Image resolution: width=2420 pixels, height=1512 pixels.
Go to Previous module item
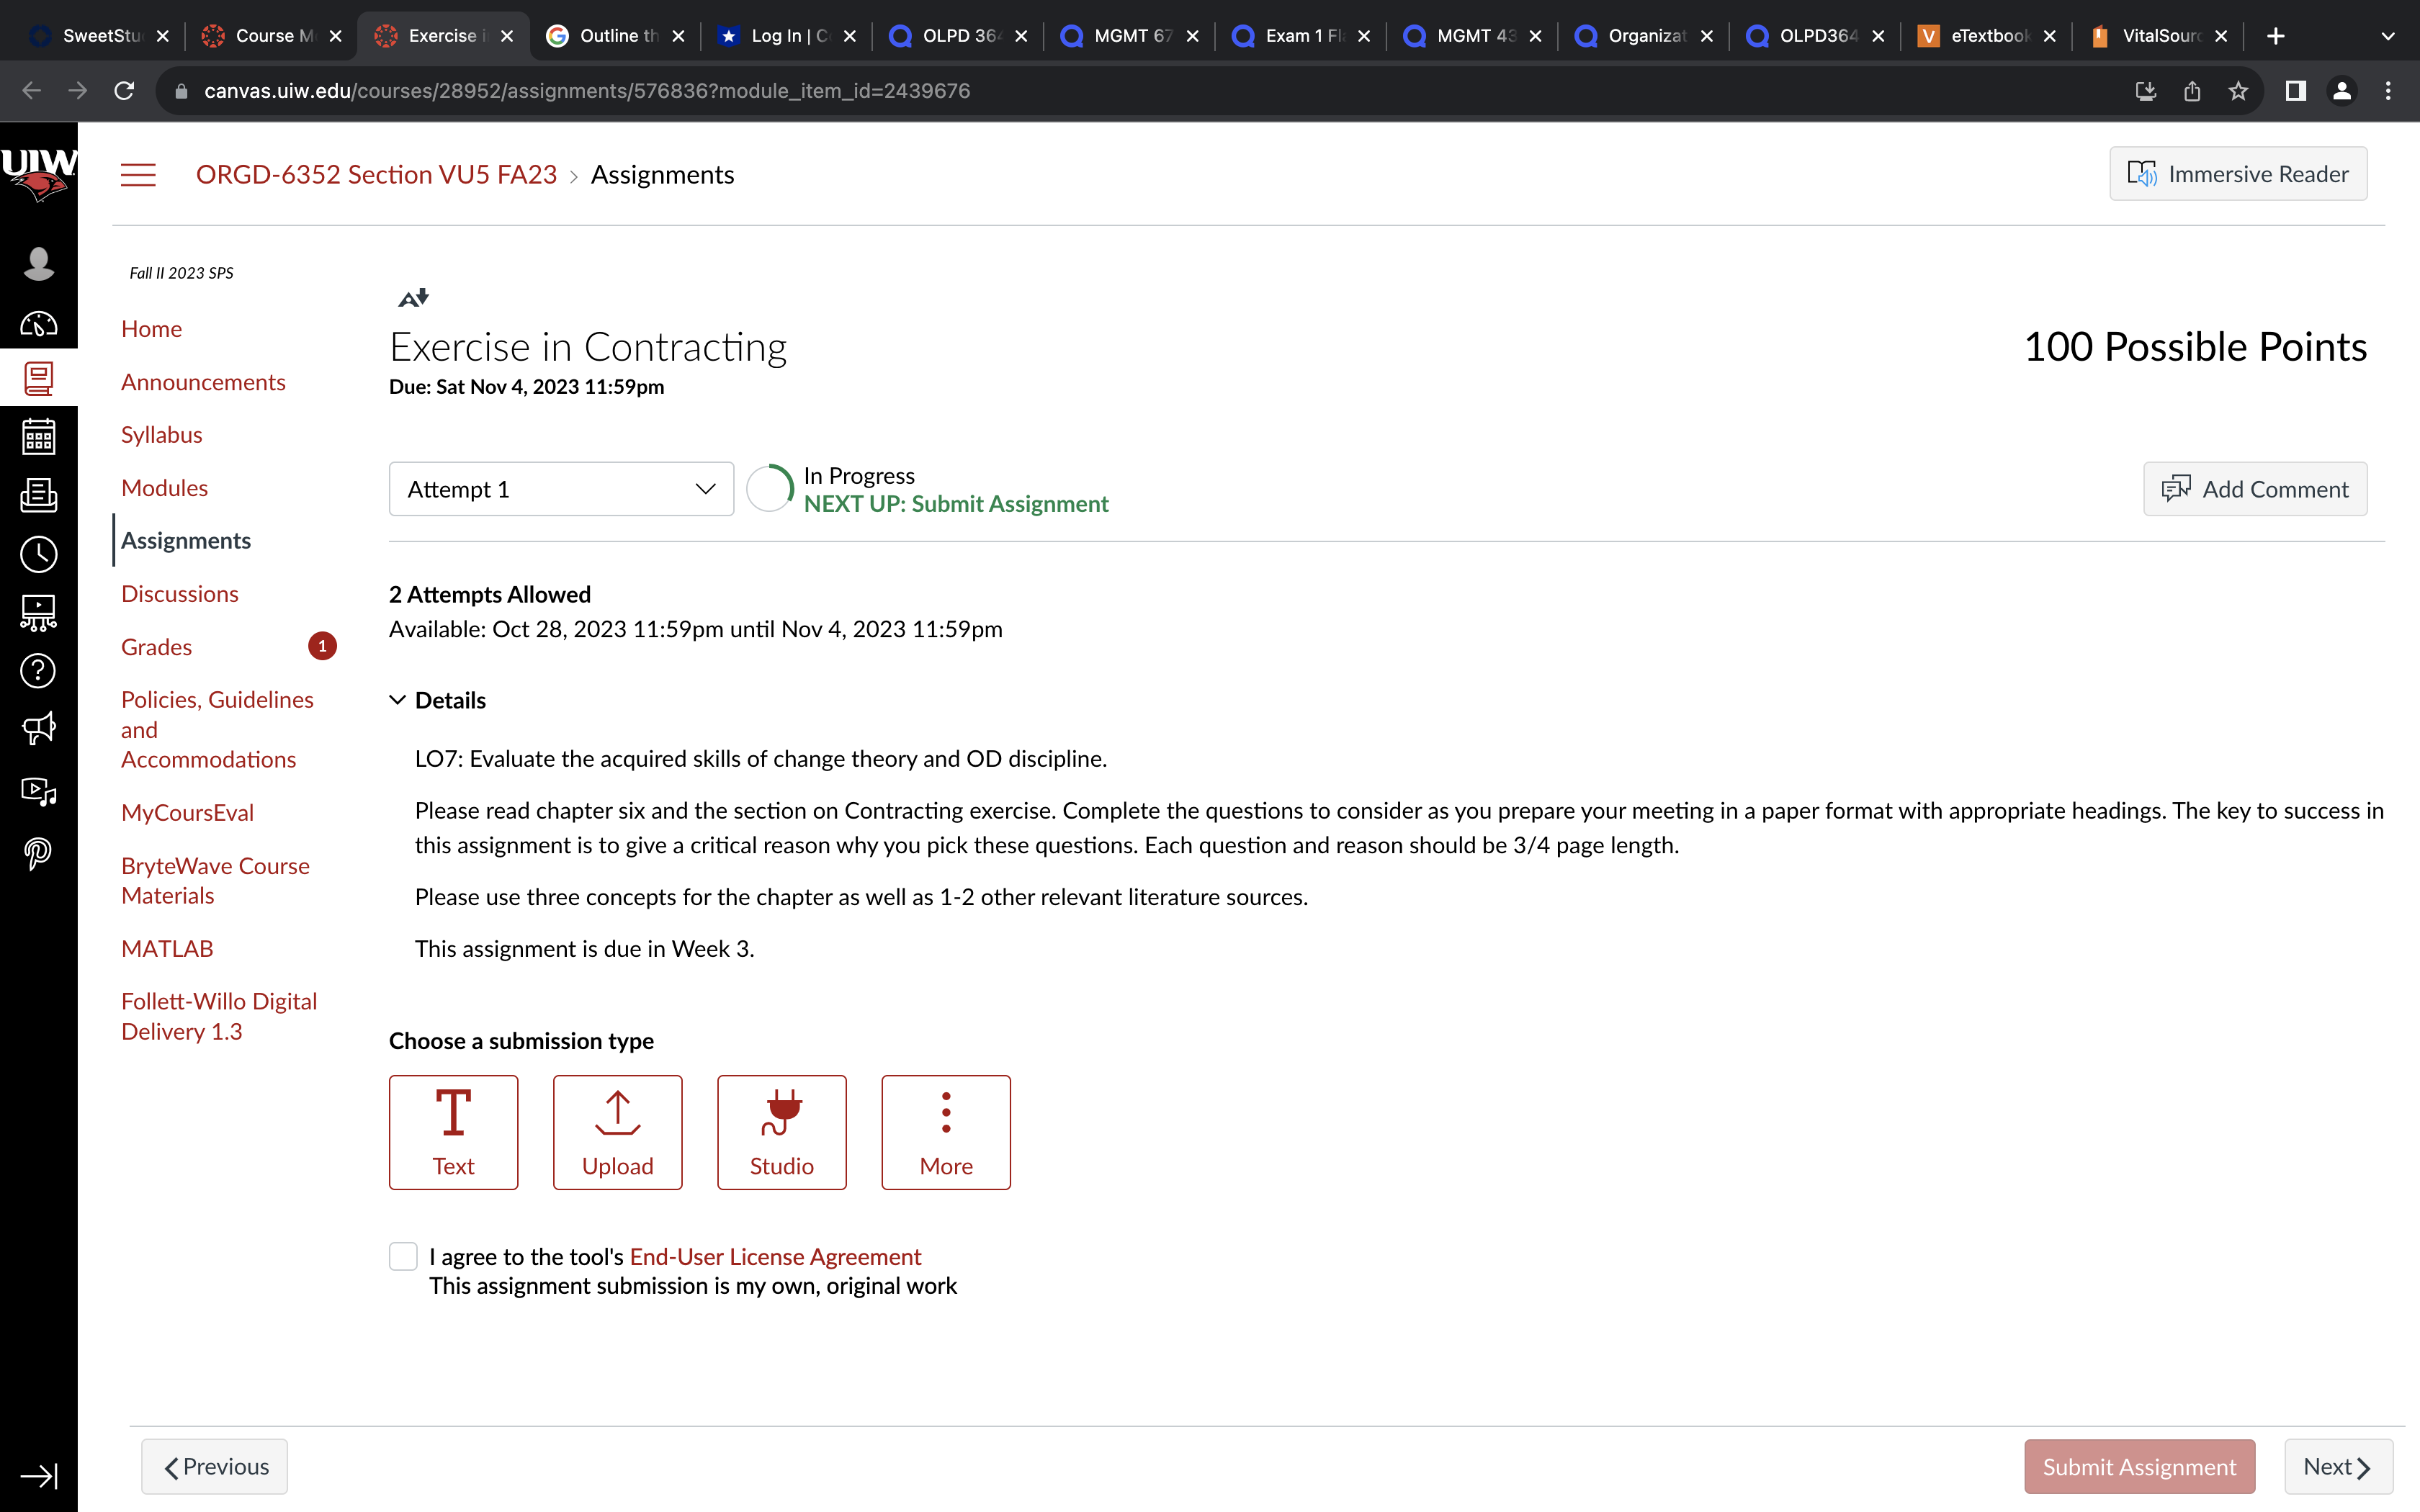(x=214, y=1466)
